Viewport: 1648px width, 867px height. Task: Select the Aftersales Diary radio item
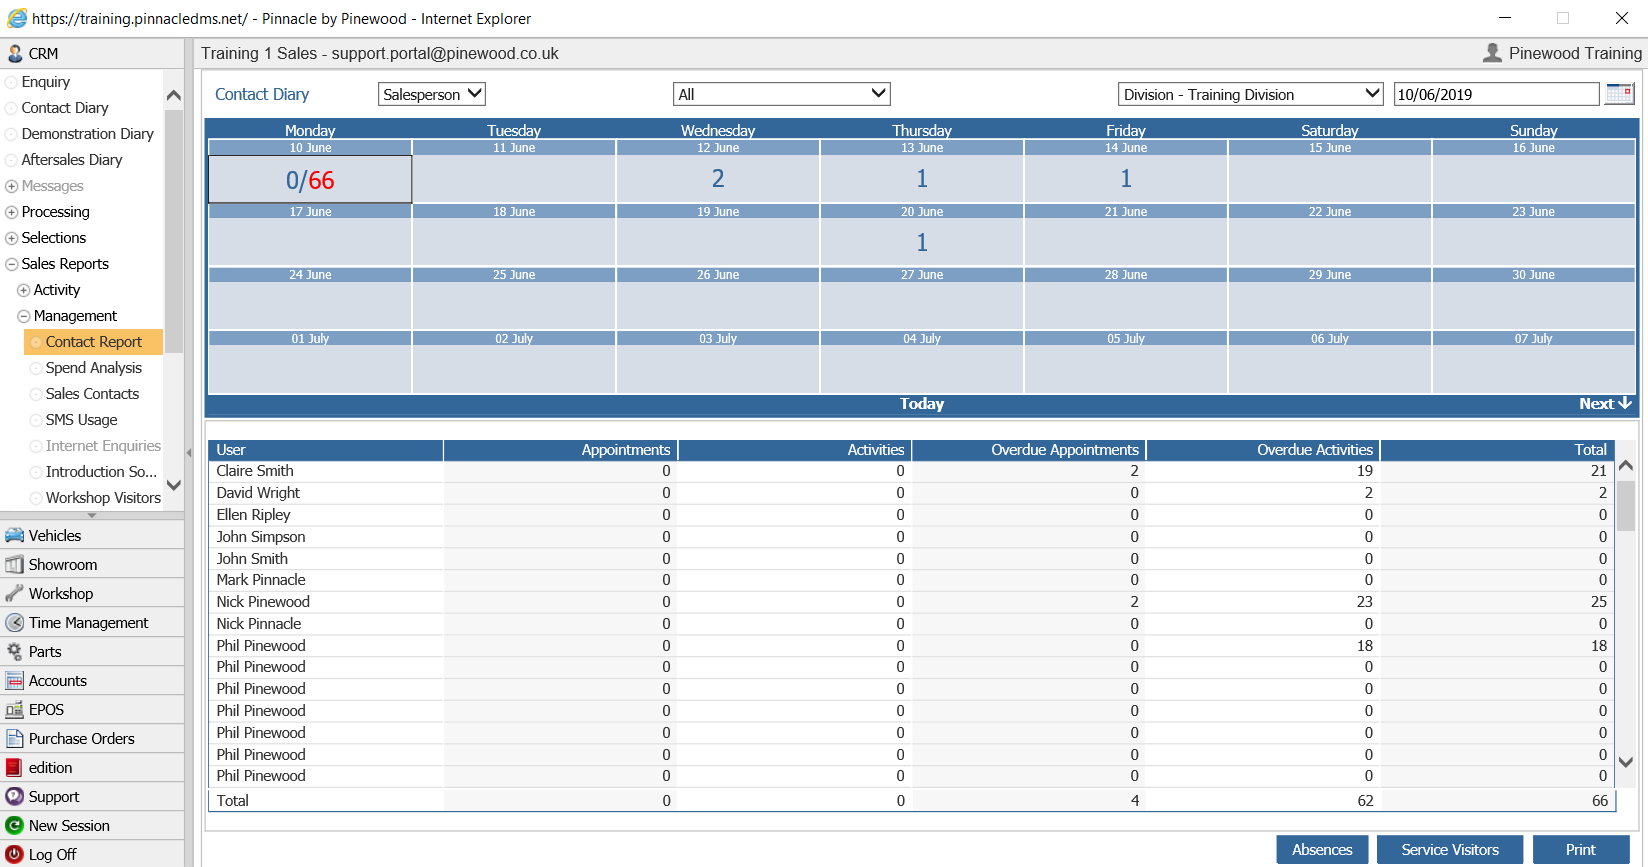coord(12,160)
